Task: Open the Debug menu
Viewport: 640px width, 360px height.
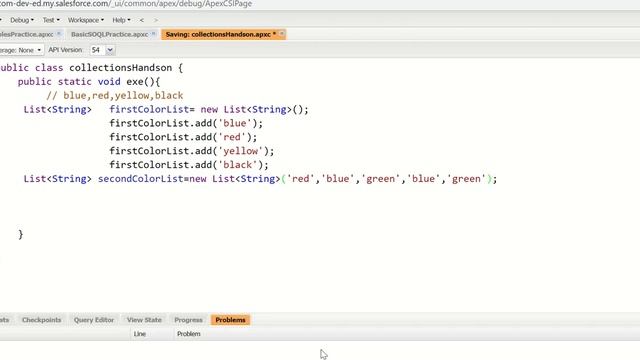Action: [x=22, y=20]
